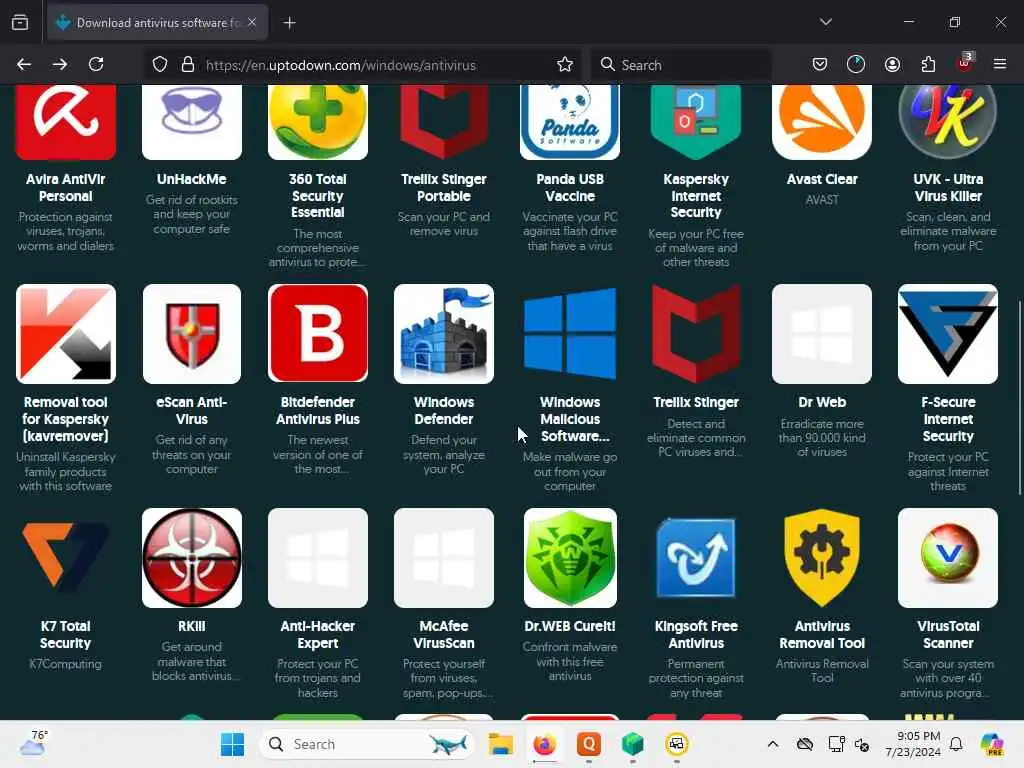Select the Download antivirus software tab
The width and height of the screenshot is (1024, 768).
[157, 22]
